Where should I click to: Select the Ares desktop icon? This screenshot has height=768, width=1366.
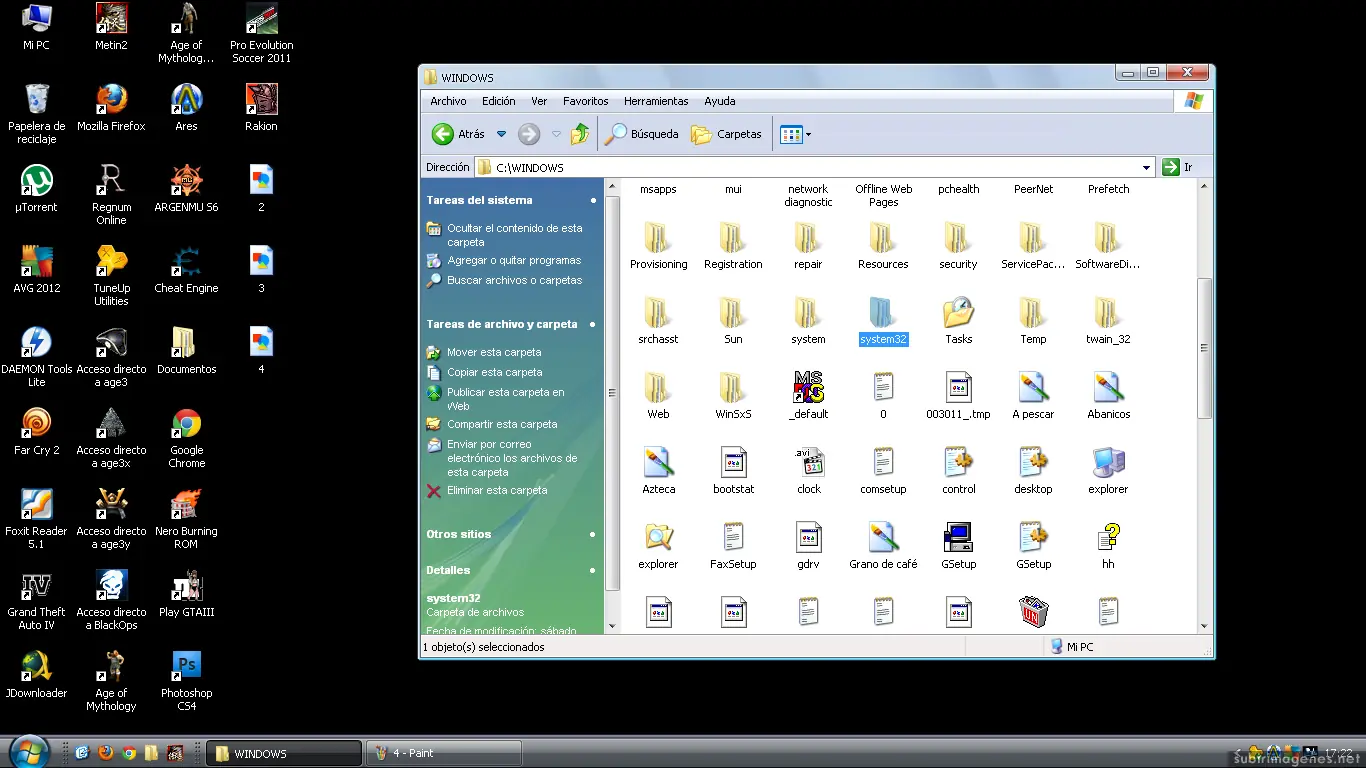[x=186, y=108]
